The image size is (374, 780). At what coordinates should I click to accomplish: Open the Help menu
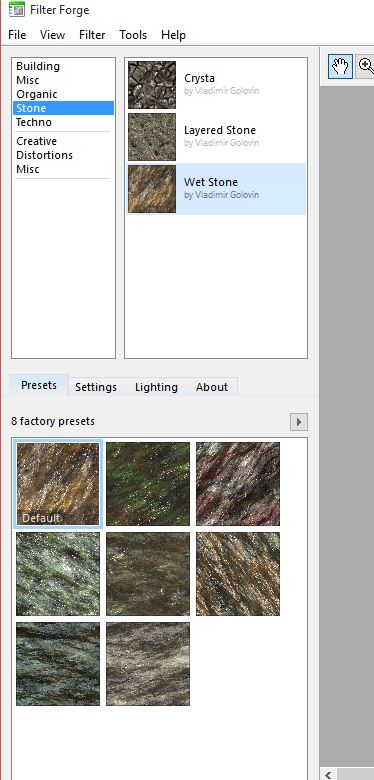pos(173,35)
